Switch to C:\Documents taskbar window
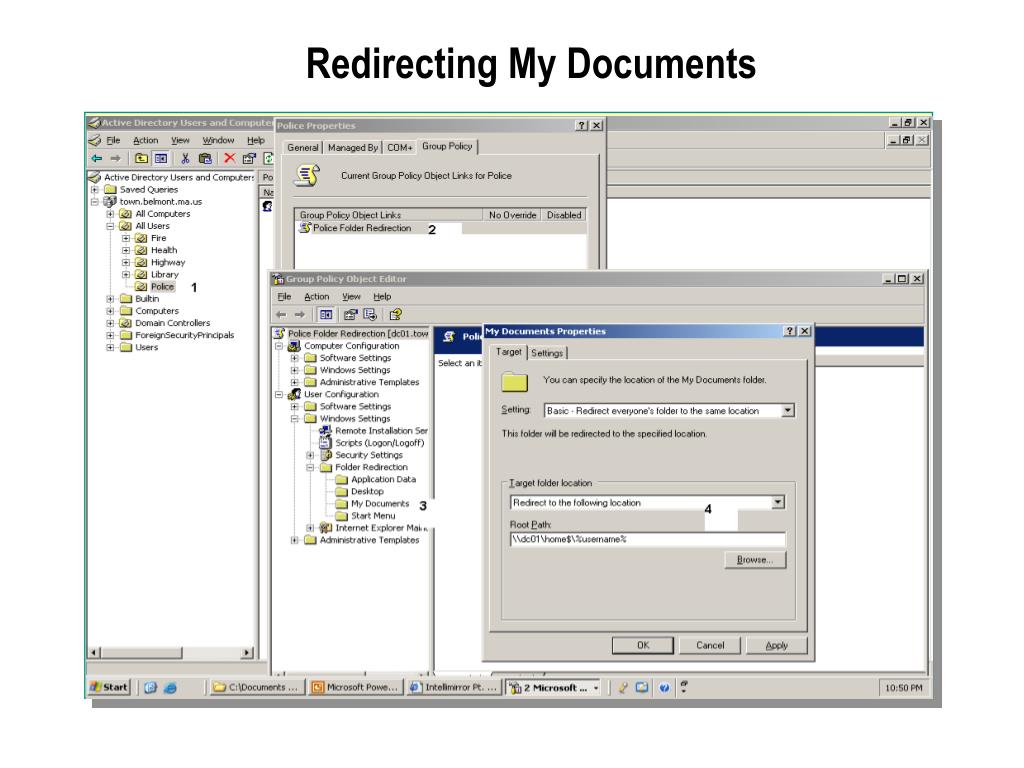1024x768 pixels. [x=257, y=687]
